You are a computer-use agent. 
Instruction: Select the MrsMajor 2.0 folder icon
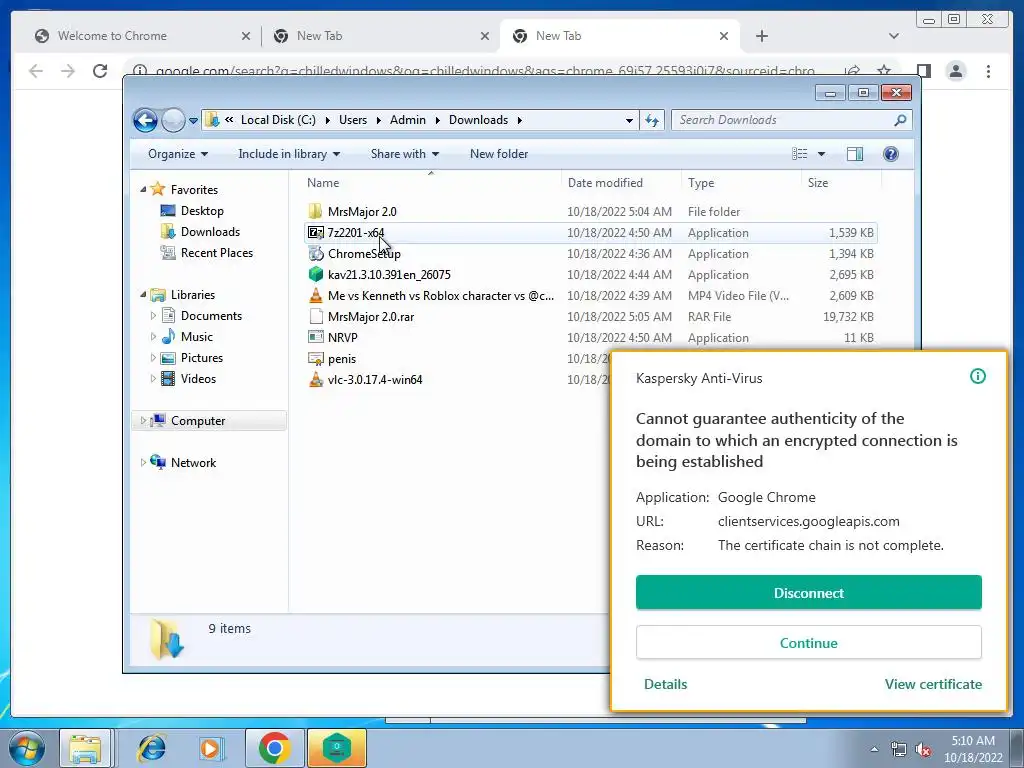coord(316,211)
